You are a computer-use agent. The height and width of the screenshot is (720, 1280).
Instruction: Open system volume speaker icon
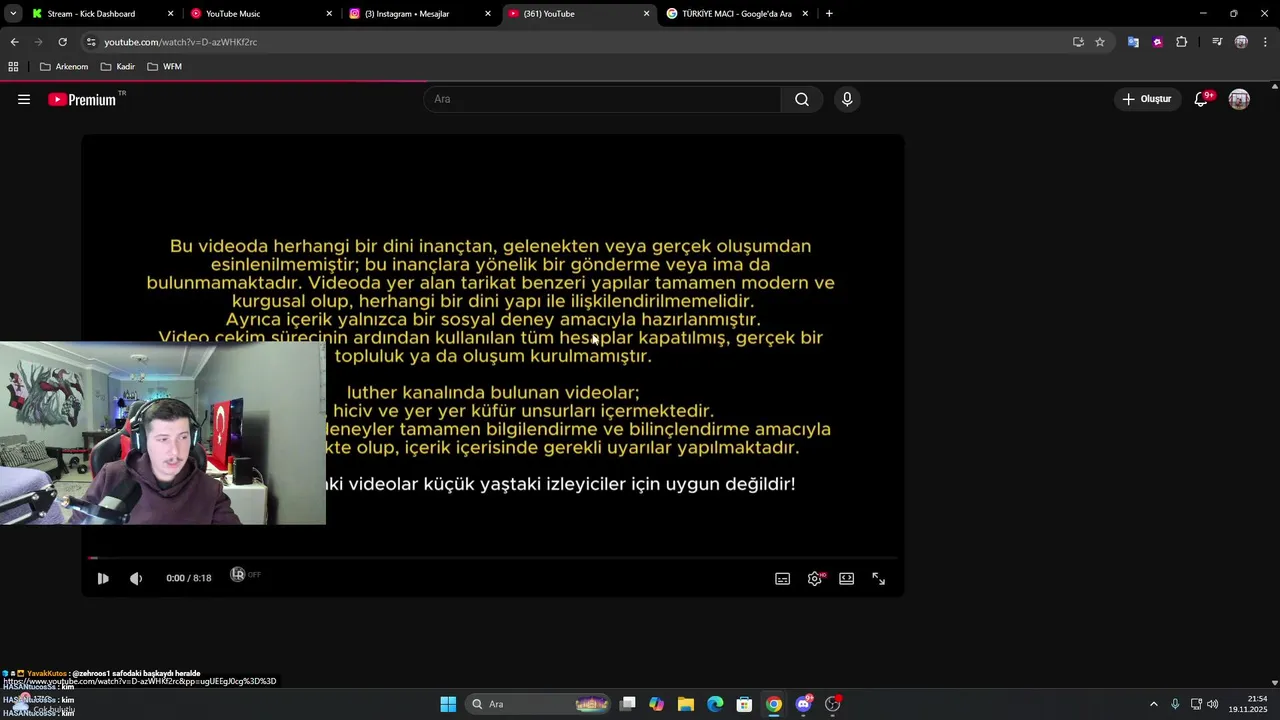pyautogui.click(x=1212, y=704)
